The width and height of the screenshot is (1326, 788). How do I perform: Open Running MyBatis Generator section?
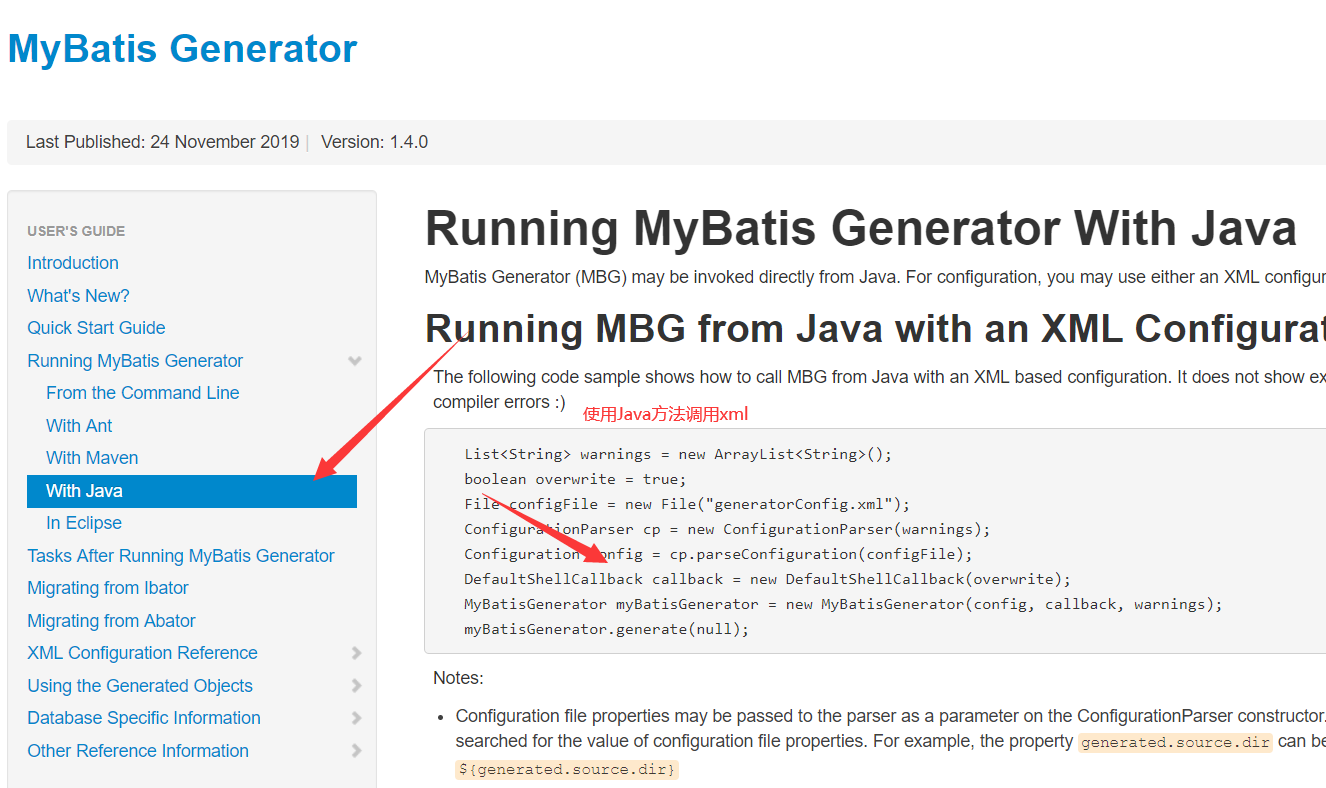135,361
